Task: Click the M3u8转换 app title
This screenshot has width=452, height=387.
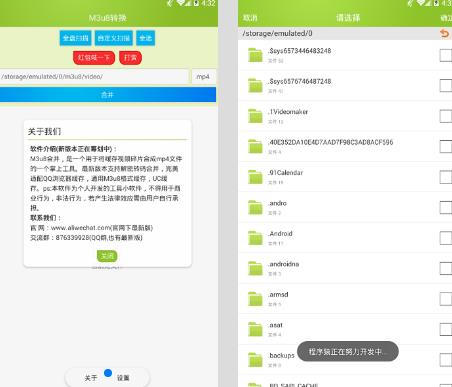Action: pos(107,18)
